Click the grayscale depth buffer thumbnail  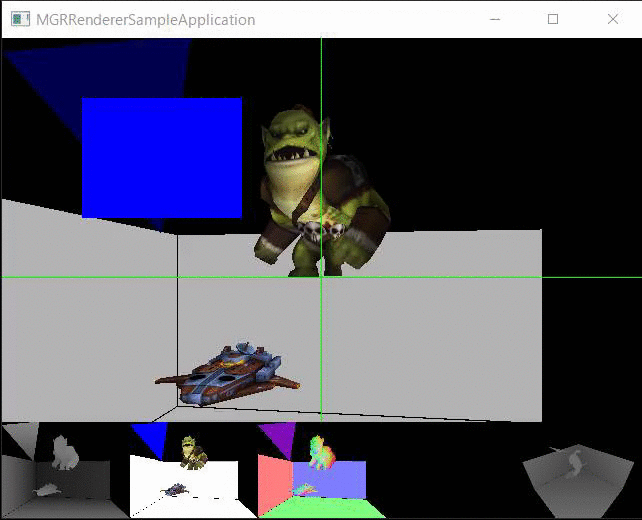click(x=66, y=470)
